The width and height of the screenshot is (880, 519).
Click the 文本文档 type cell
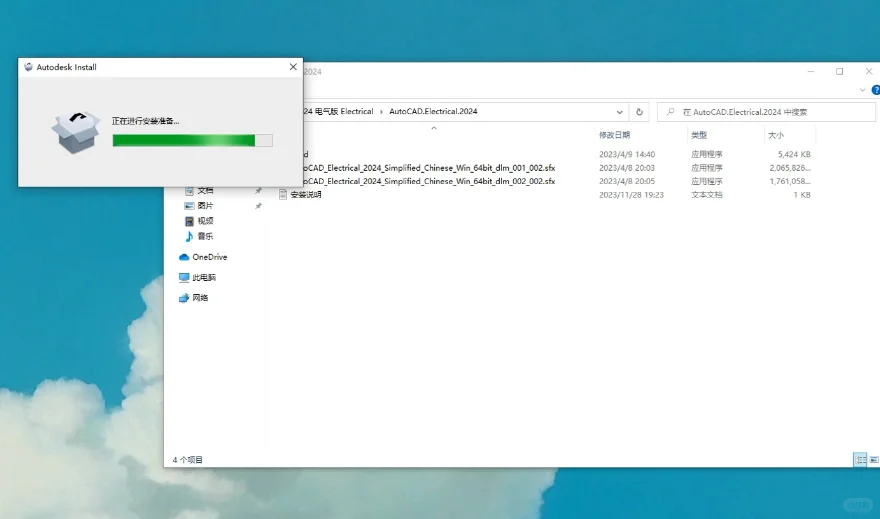click(707, 195)
